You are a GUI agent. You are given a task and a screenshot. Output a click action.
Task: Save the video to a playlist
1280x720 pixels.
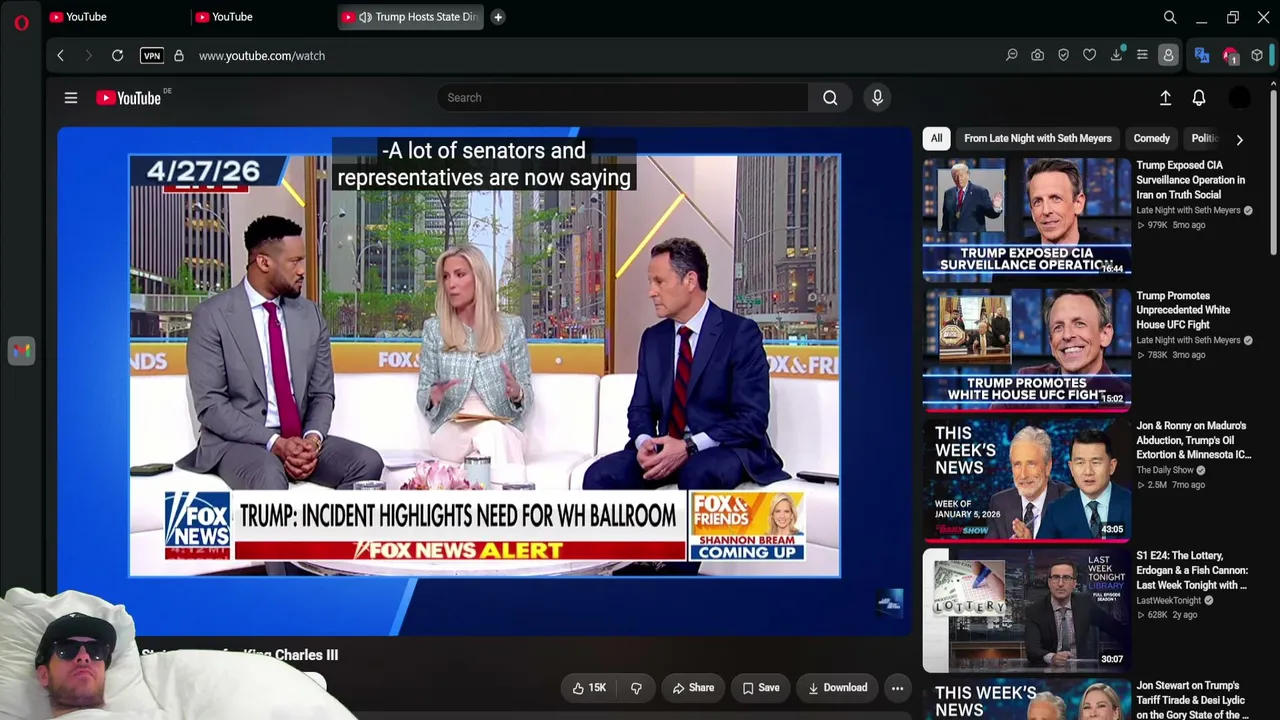pyautogui.click(x=761, y=688)
